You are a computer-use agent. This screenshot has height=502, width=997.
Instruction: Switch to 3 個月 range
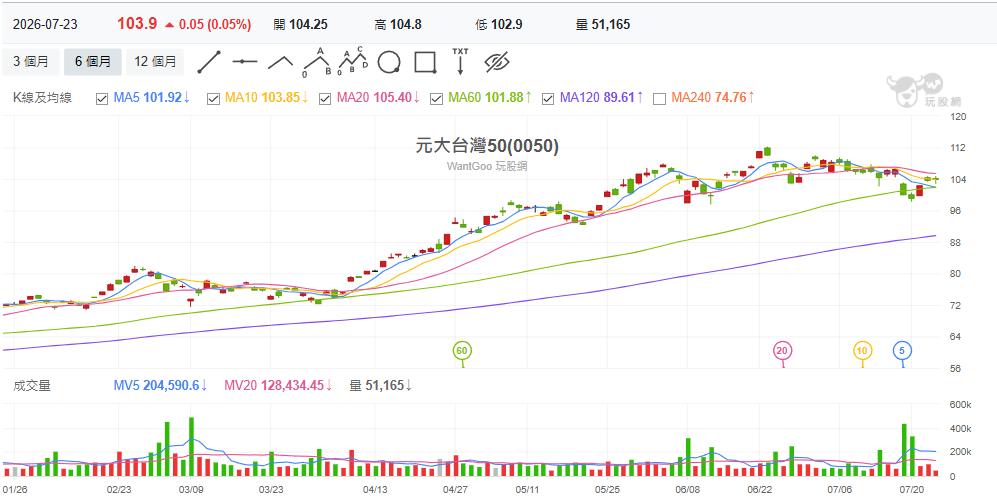[31, 62]
